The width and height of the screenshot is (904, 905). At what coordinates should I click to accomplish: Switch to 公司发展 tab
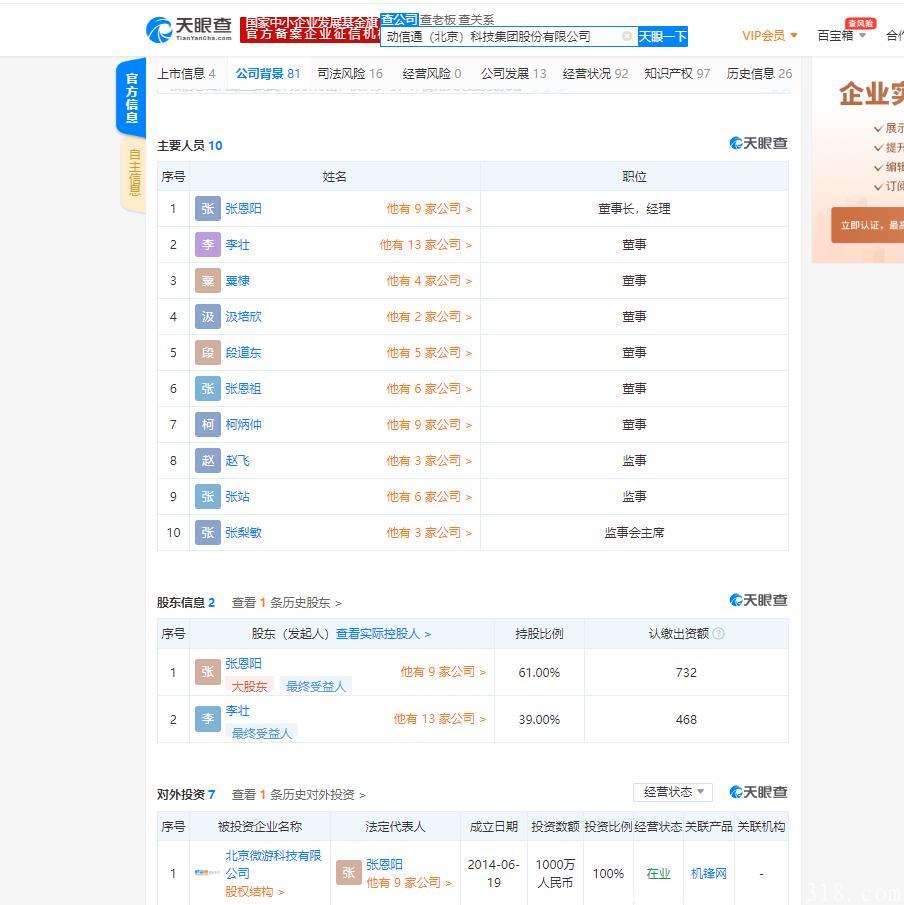pyautogui.click(x=513, y=74)
